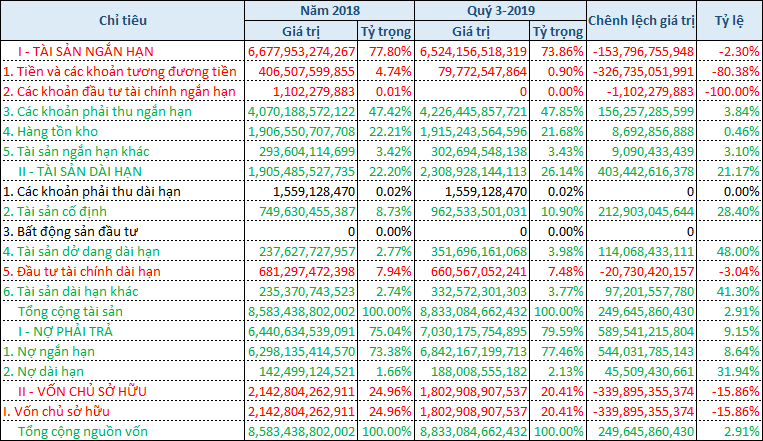Image resolution: width=763 pixels, height=441 pixels.
Task: Click the 'Năm 2018' column header
Action: point(329,11)
